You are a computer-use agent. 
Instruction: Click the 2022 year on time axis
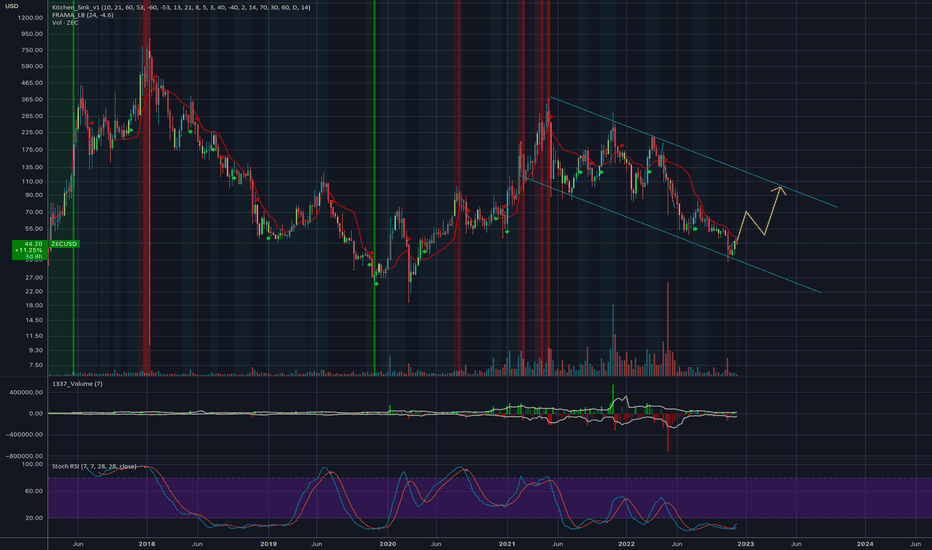[626, 543]
